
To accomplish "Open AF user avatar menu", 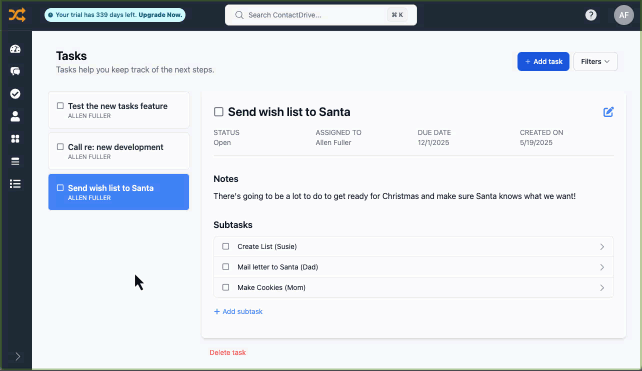I will pyautogui.click(x=624, y=15).
